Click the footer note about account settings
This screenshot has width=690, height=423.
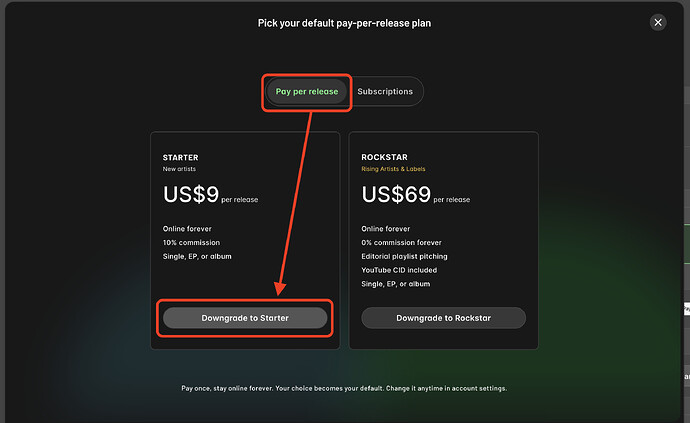(x=344, y=387)
